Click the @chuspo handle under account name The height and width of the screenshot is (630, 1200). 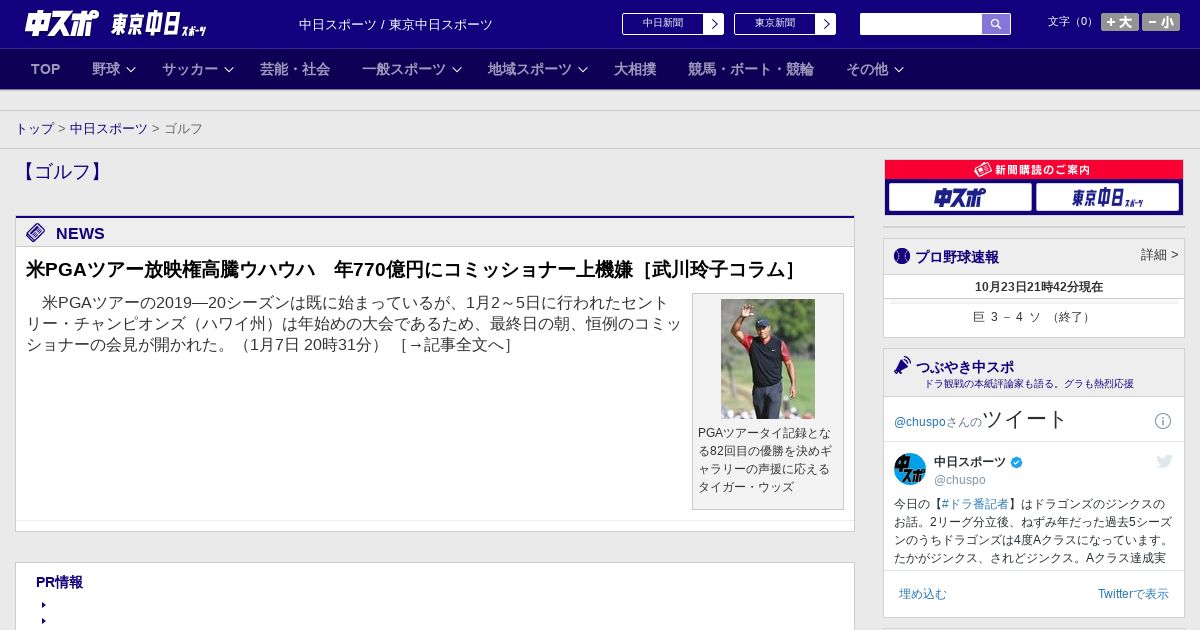pyautogui.click(x=960, y=480)
